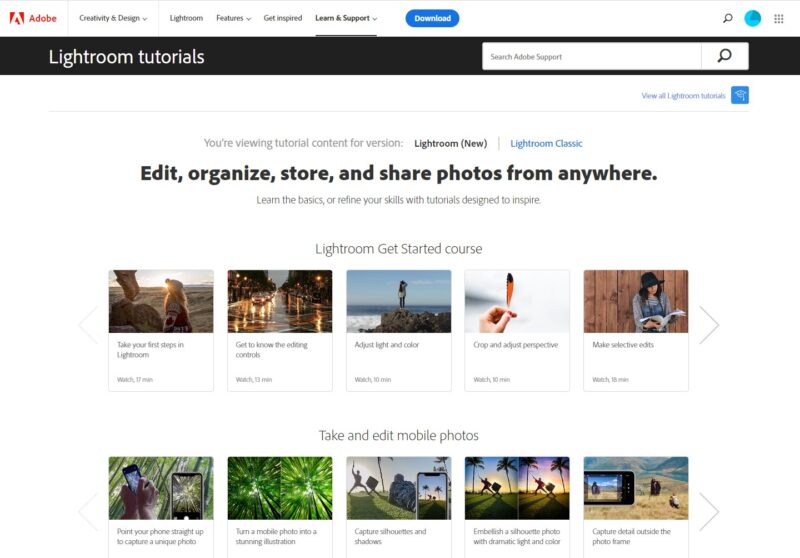Click 'Point your phone straight up' title
This screenshot has width=800, height=558.
pyautogui.click(x=160, y=537)
